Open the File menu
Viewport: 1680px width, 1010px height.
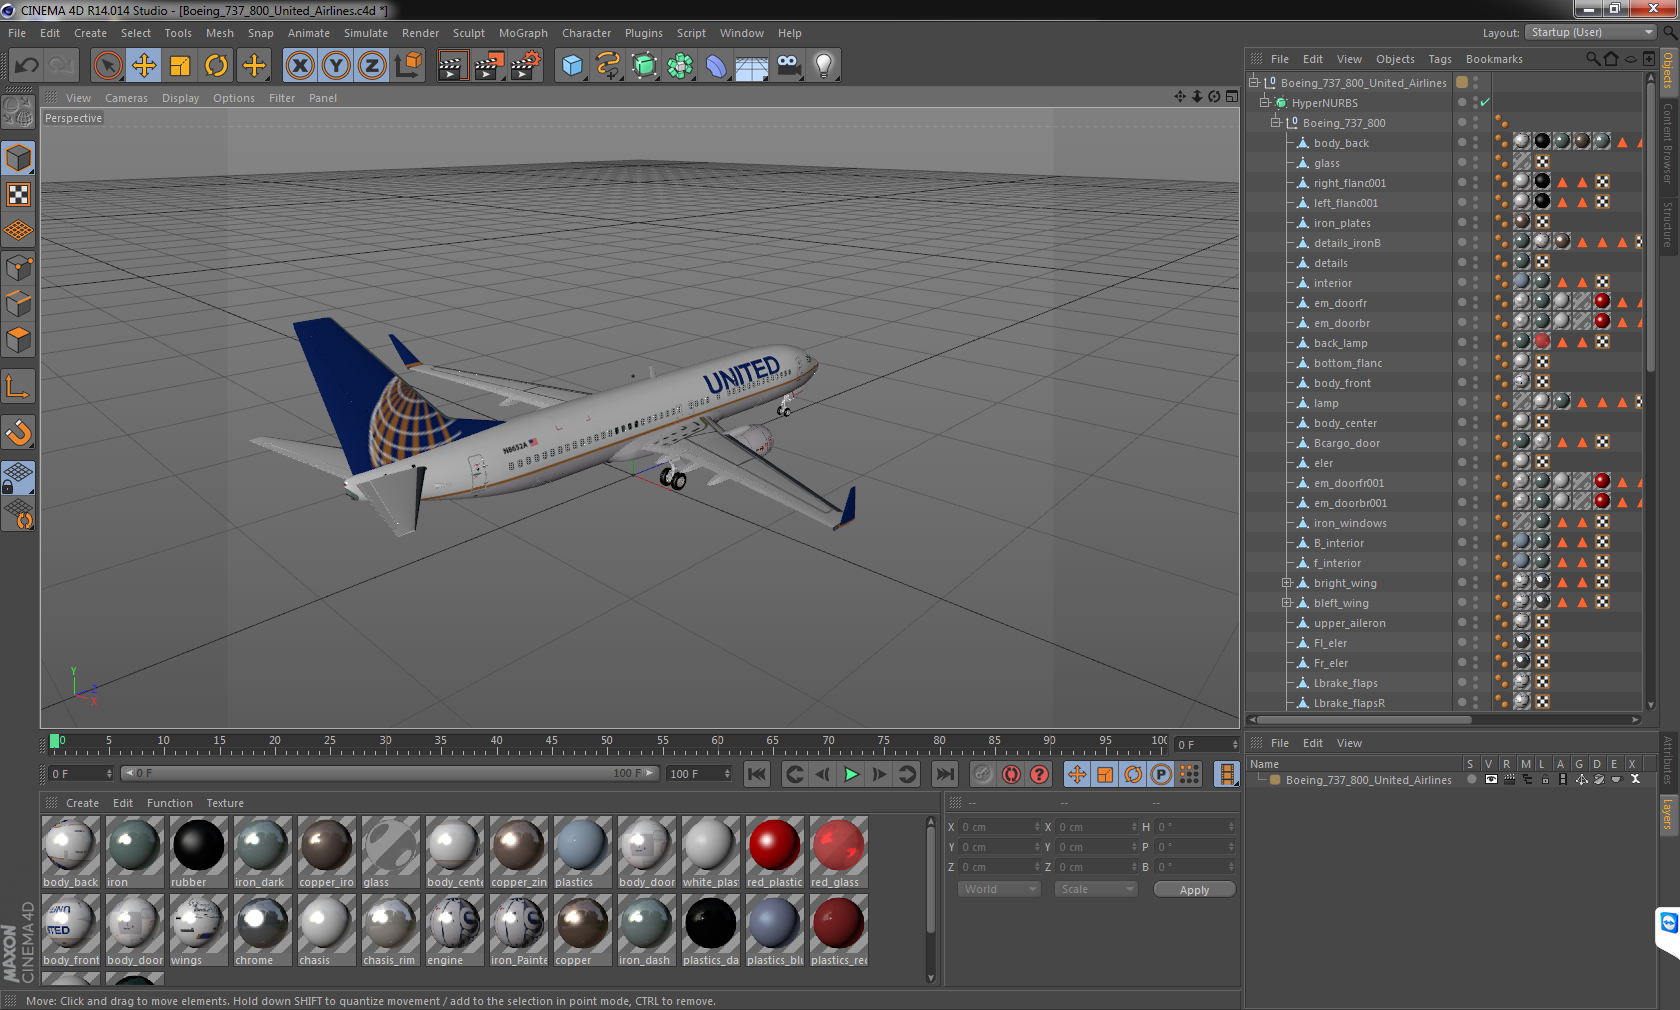(x=17, y=33)
